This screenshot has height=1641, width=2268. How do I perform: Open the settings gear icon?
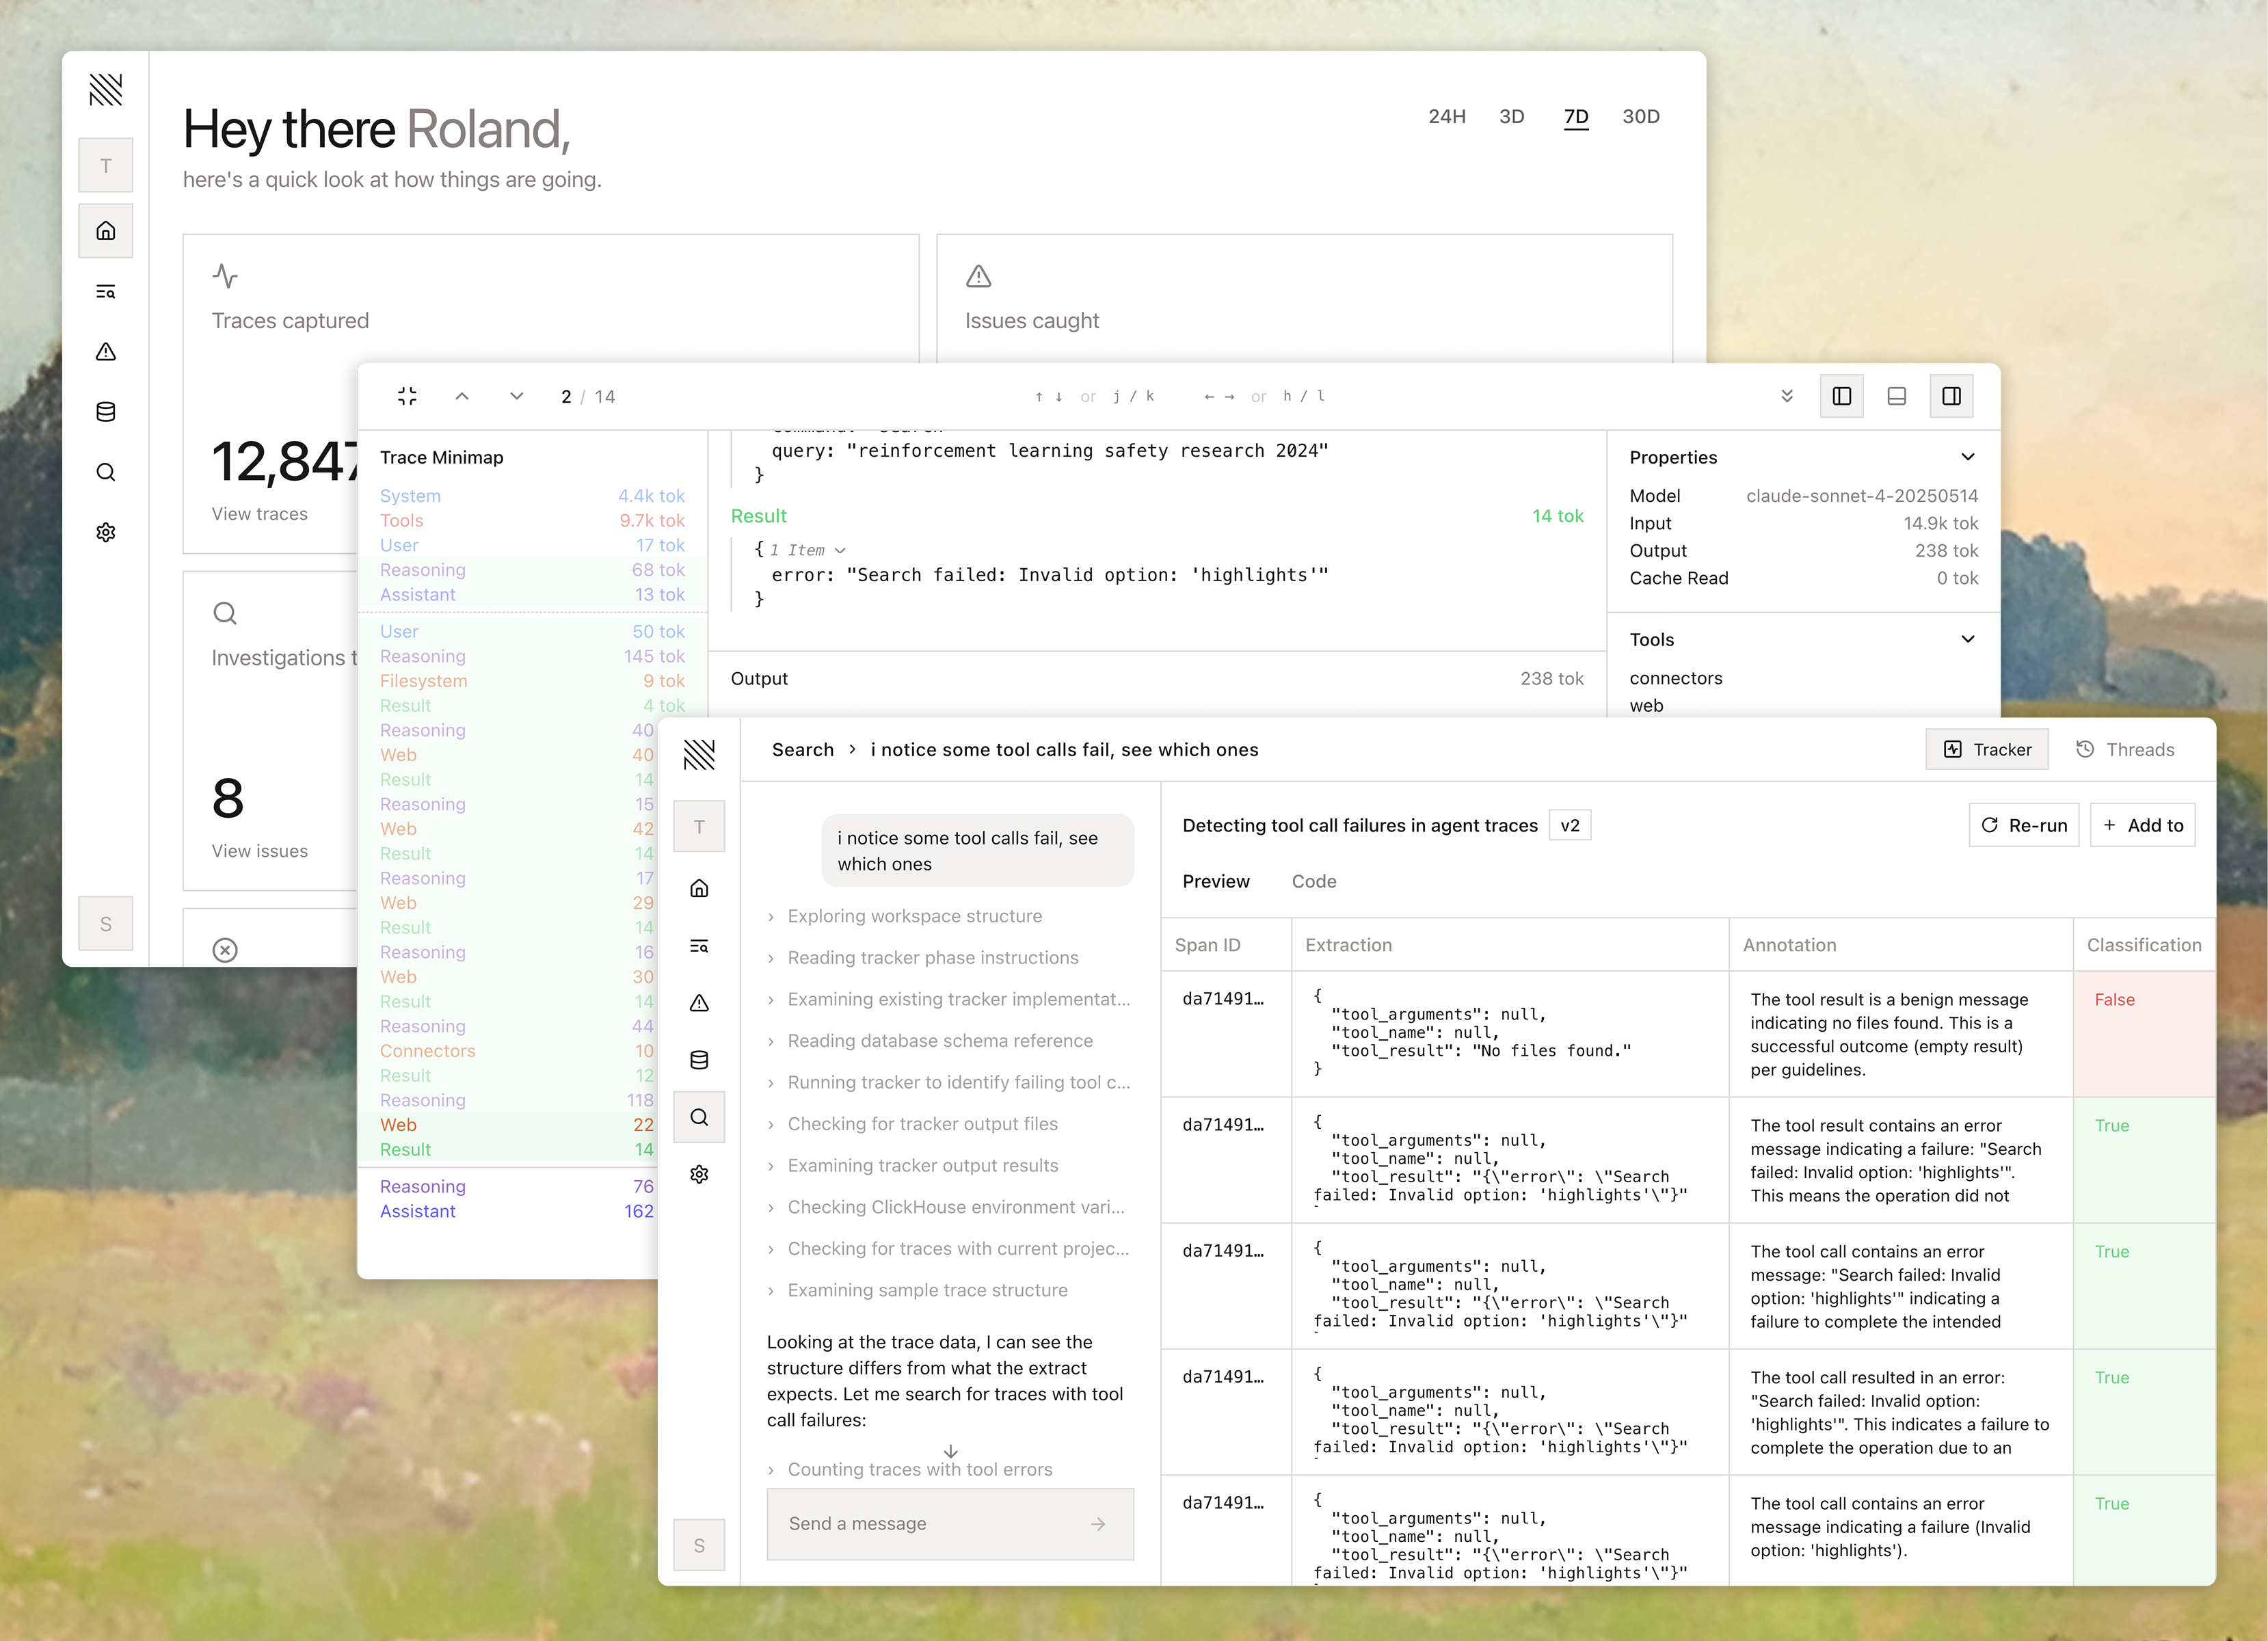[106, 532]
